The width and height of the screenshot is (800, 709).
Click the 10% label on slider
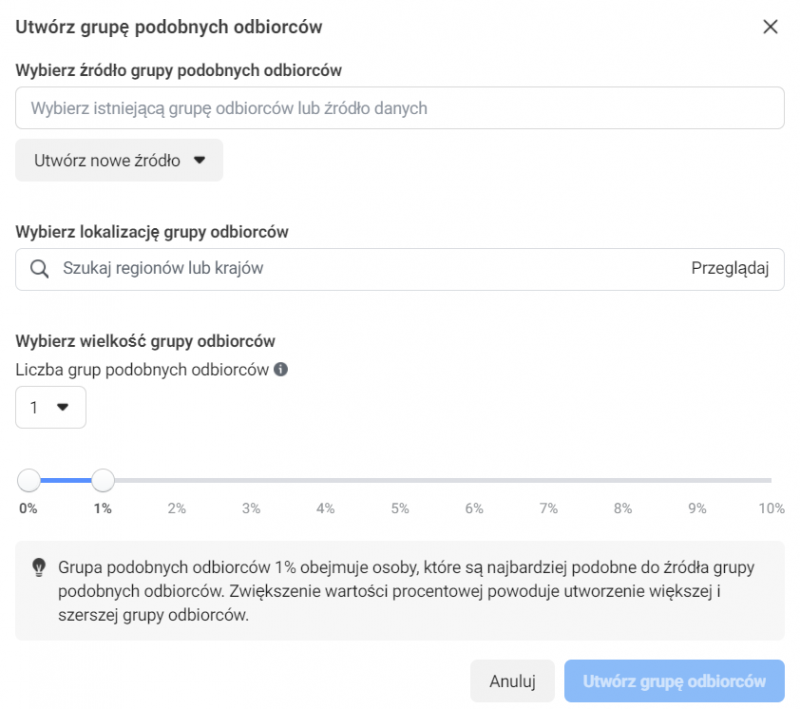[771, 508]
